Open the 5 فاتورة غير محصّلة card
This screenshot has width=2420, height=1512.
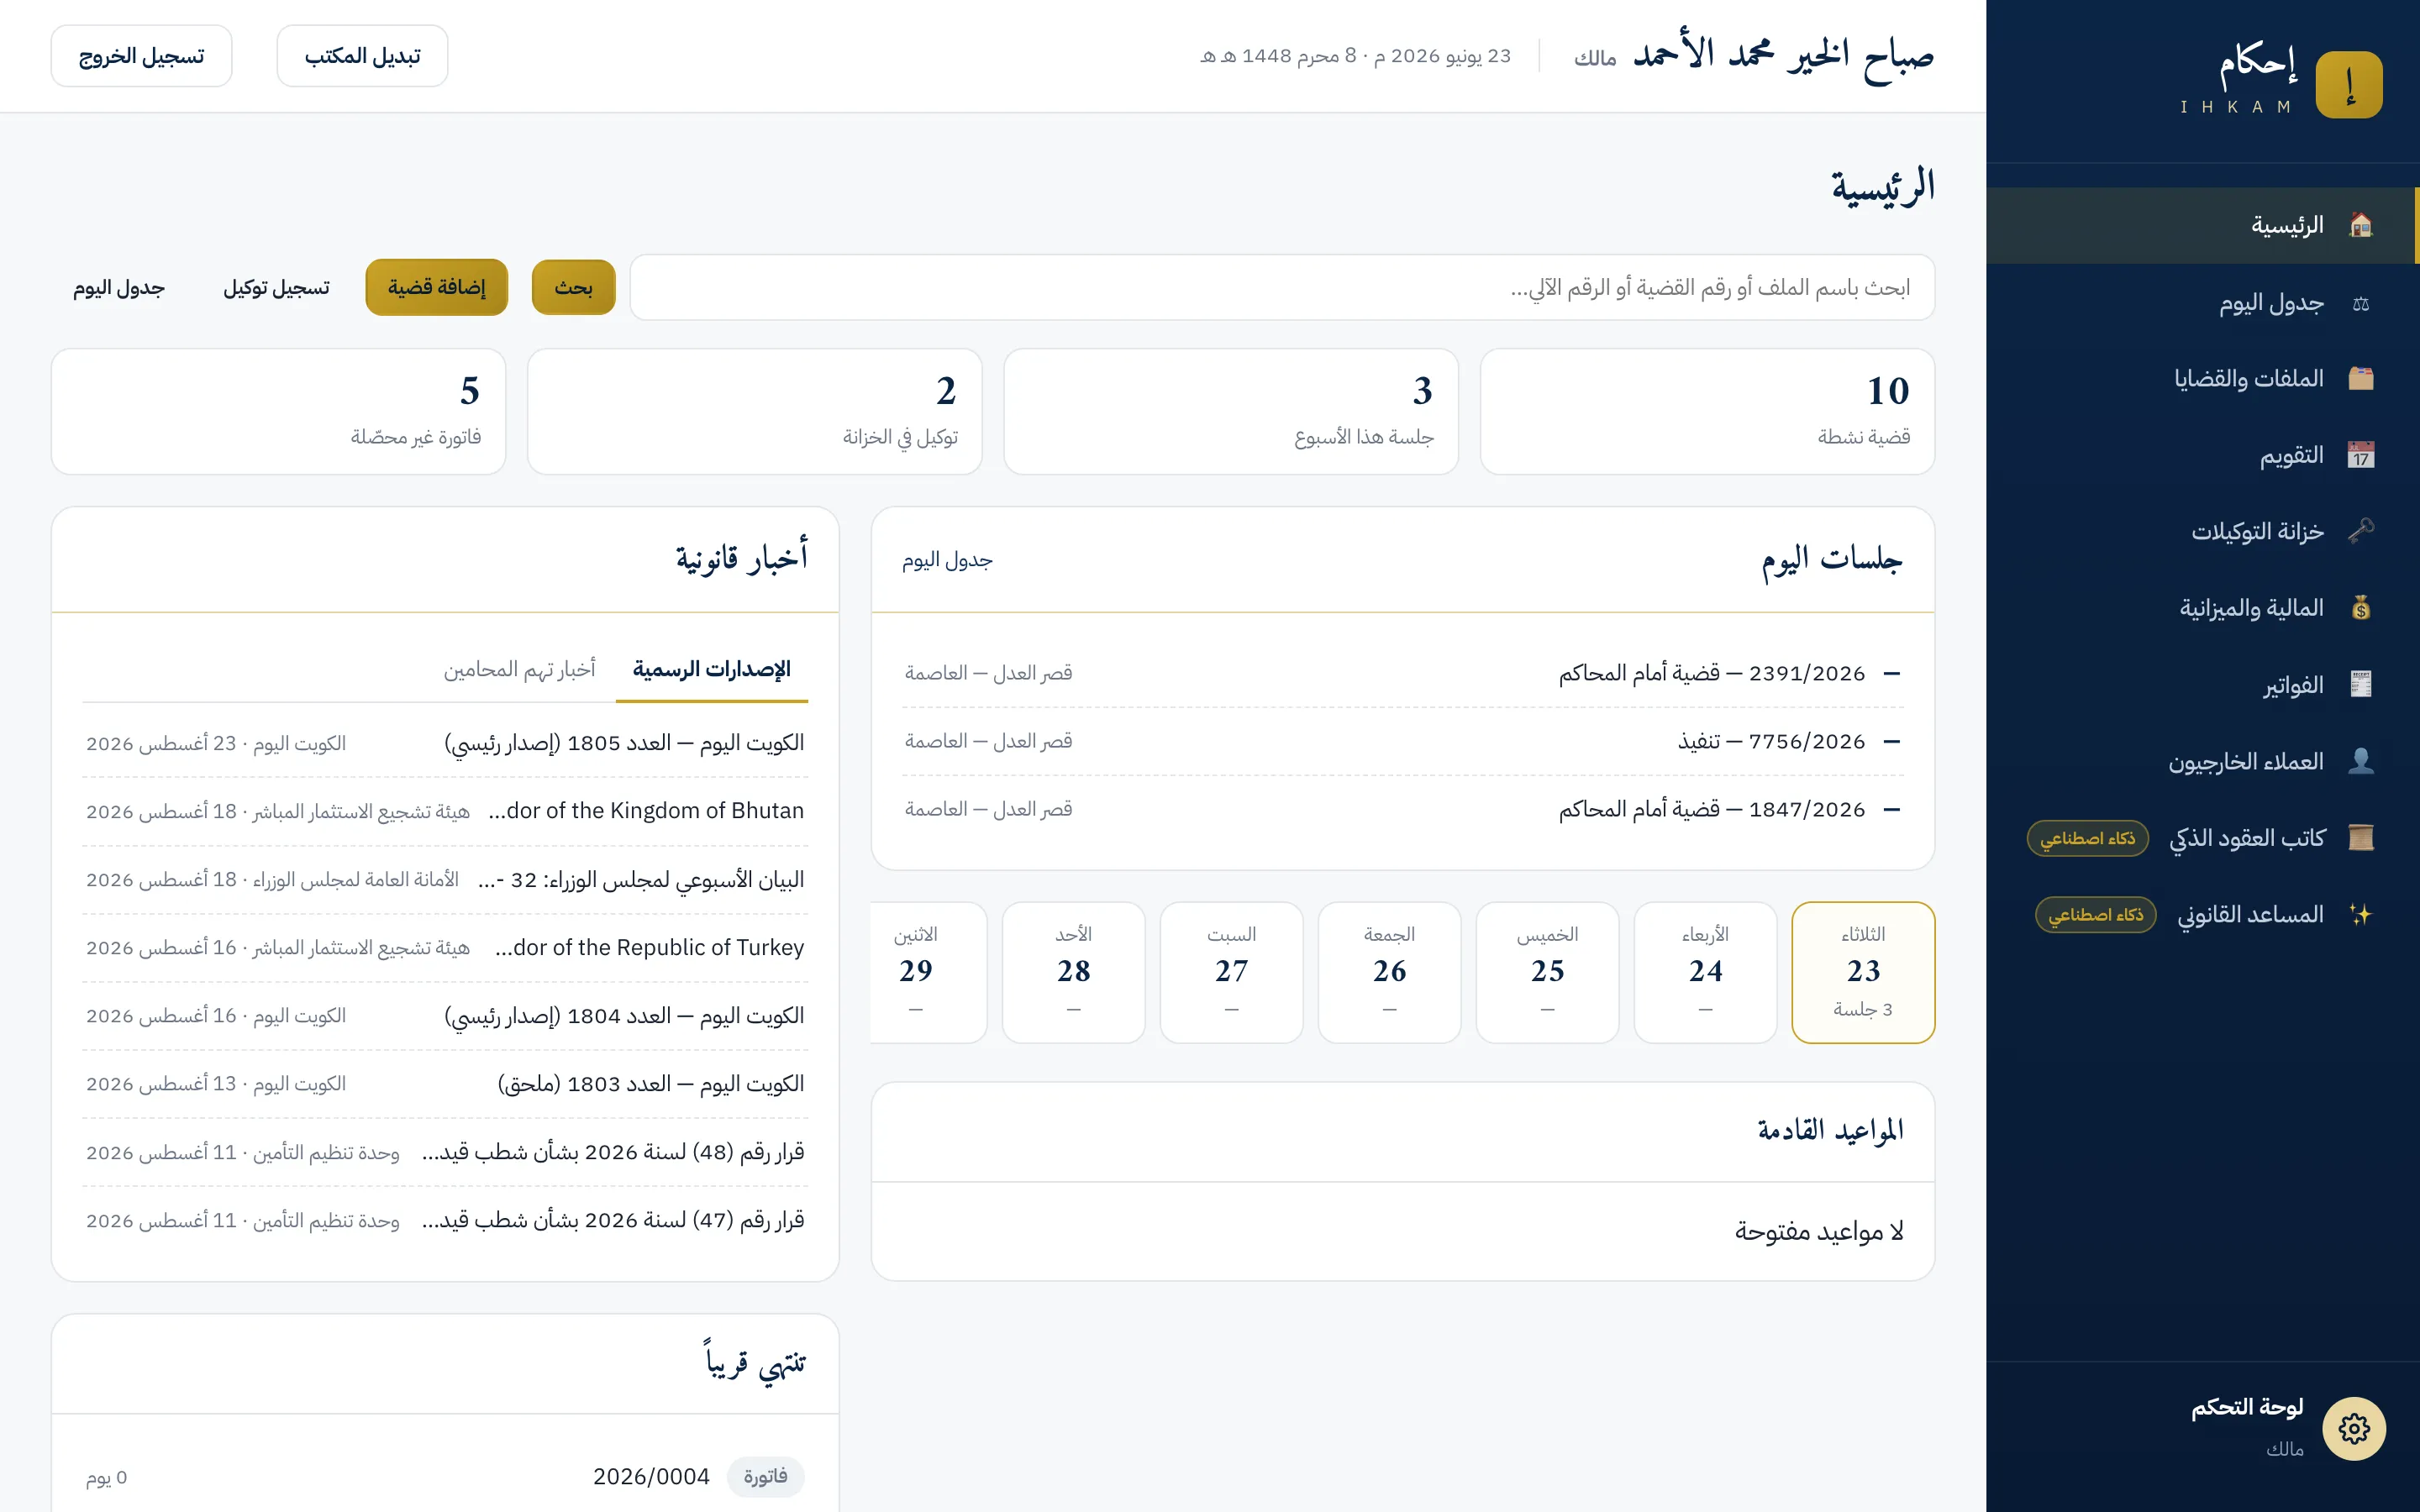click(x=278, y=411)
